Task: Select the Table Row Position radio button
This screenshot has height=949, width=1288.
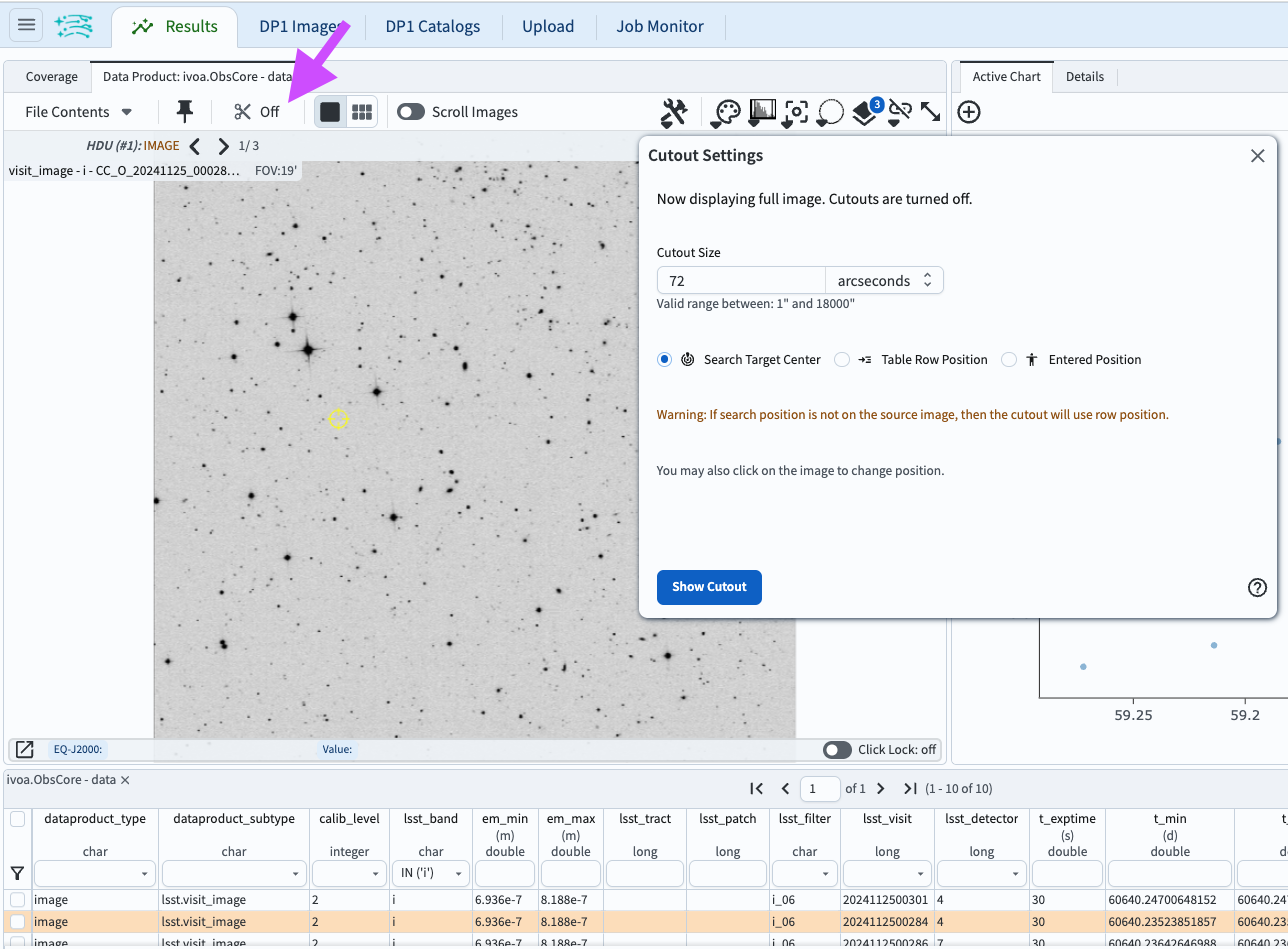Action: click(x=841, y=359)
